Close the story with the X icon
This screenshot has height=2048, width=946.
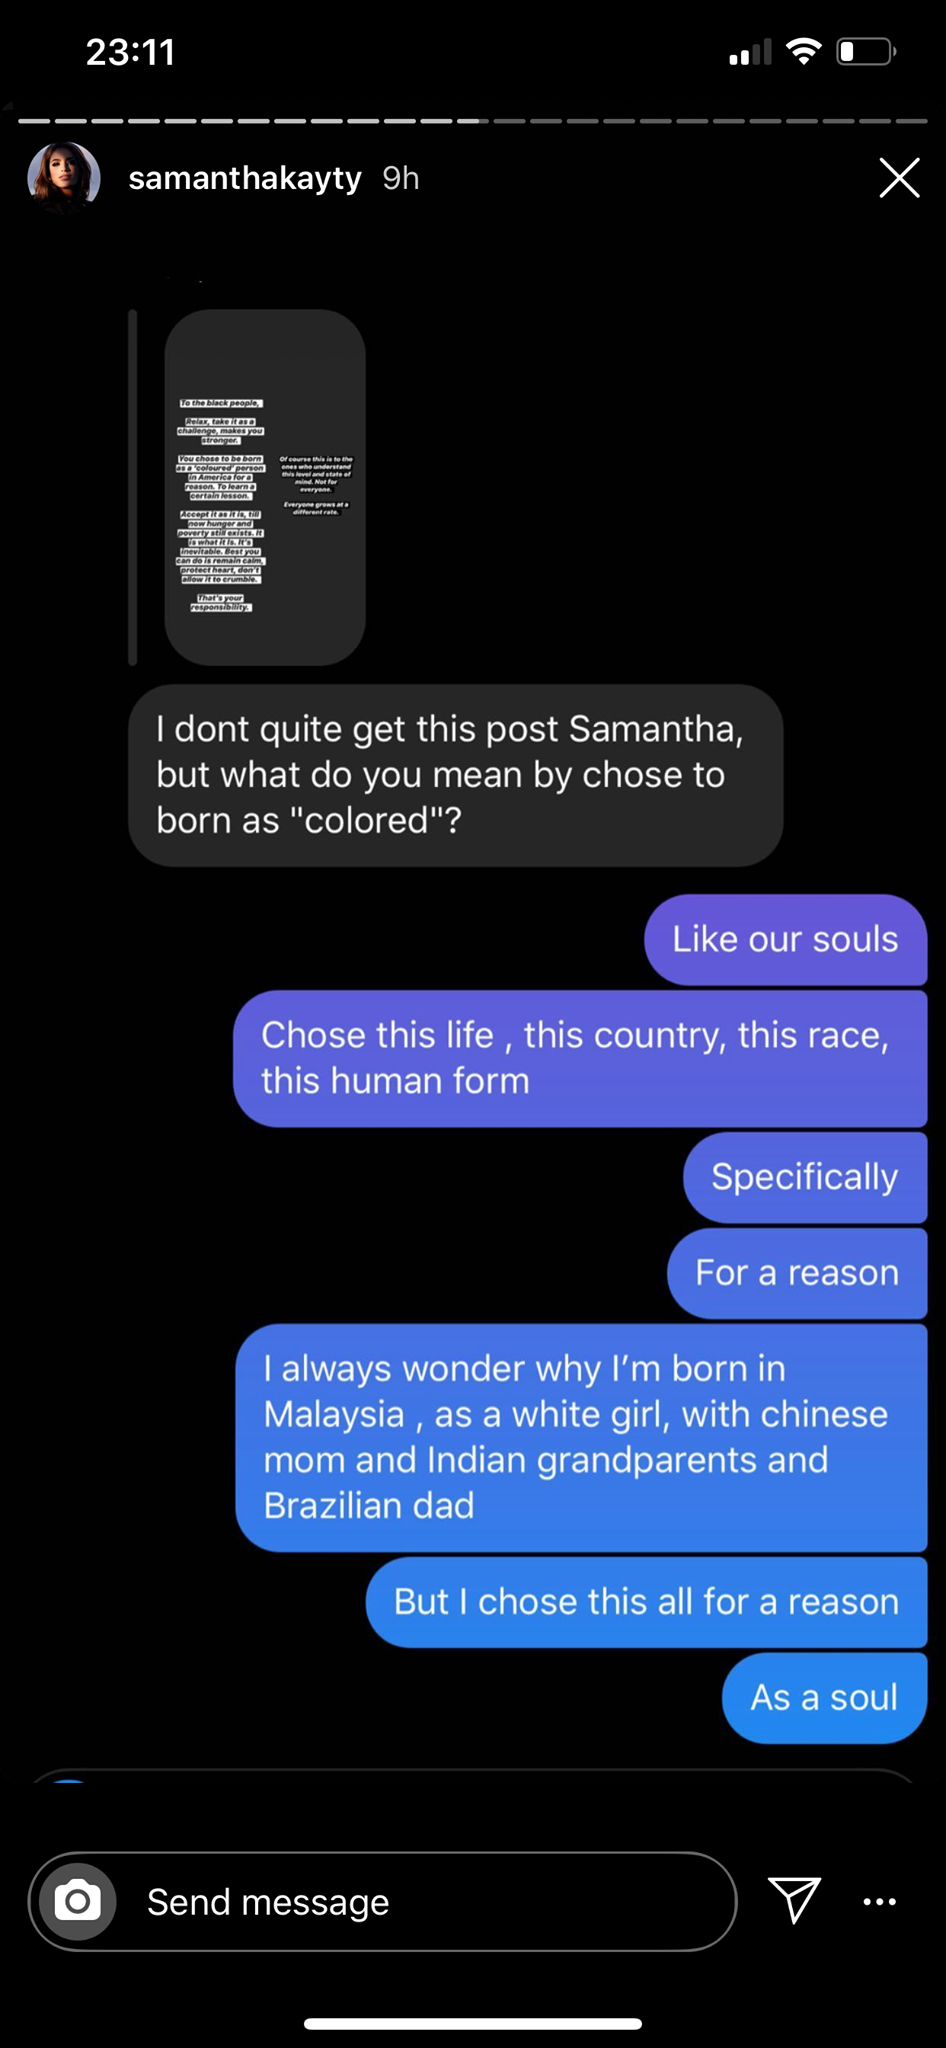click(x=899, y=178)
